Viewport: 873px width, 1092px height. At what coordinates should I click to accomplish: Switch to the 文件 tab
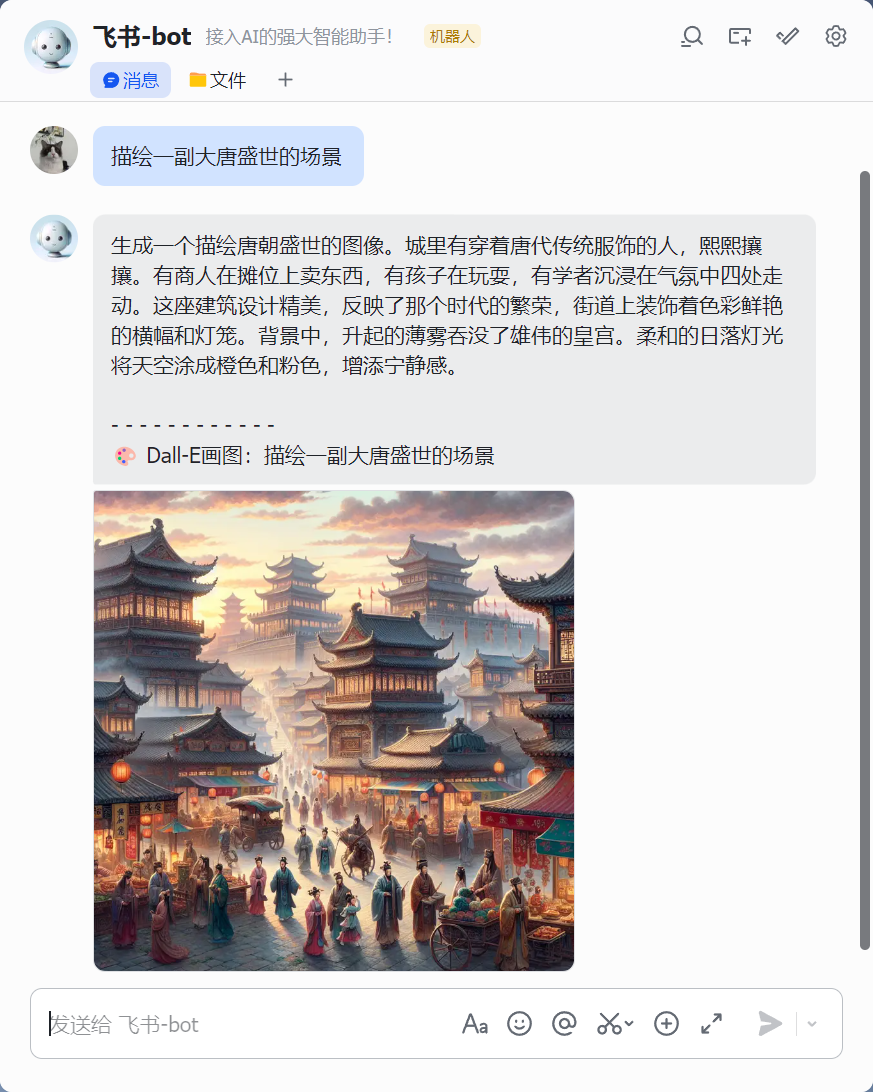point(218,80)
